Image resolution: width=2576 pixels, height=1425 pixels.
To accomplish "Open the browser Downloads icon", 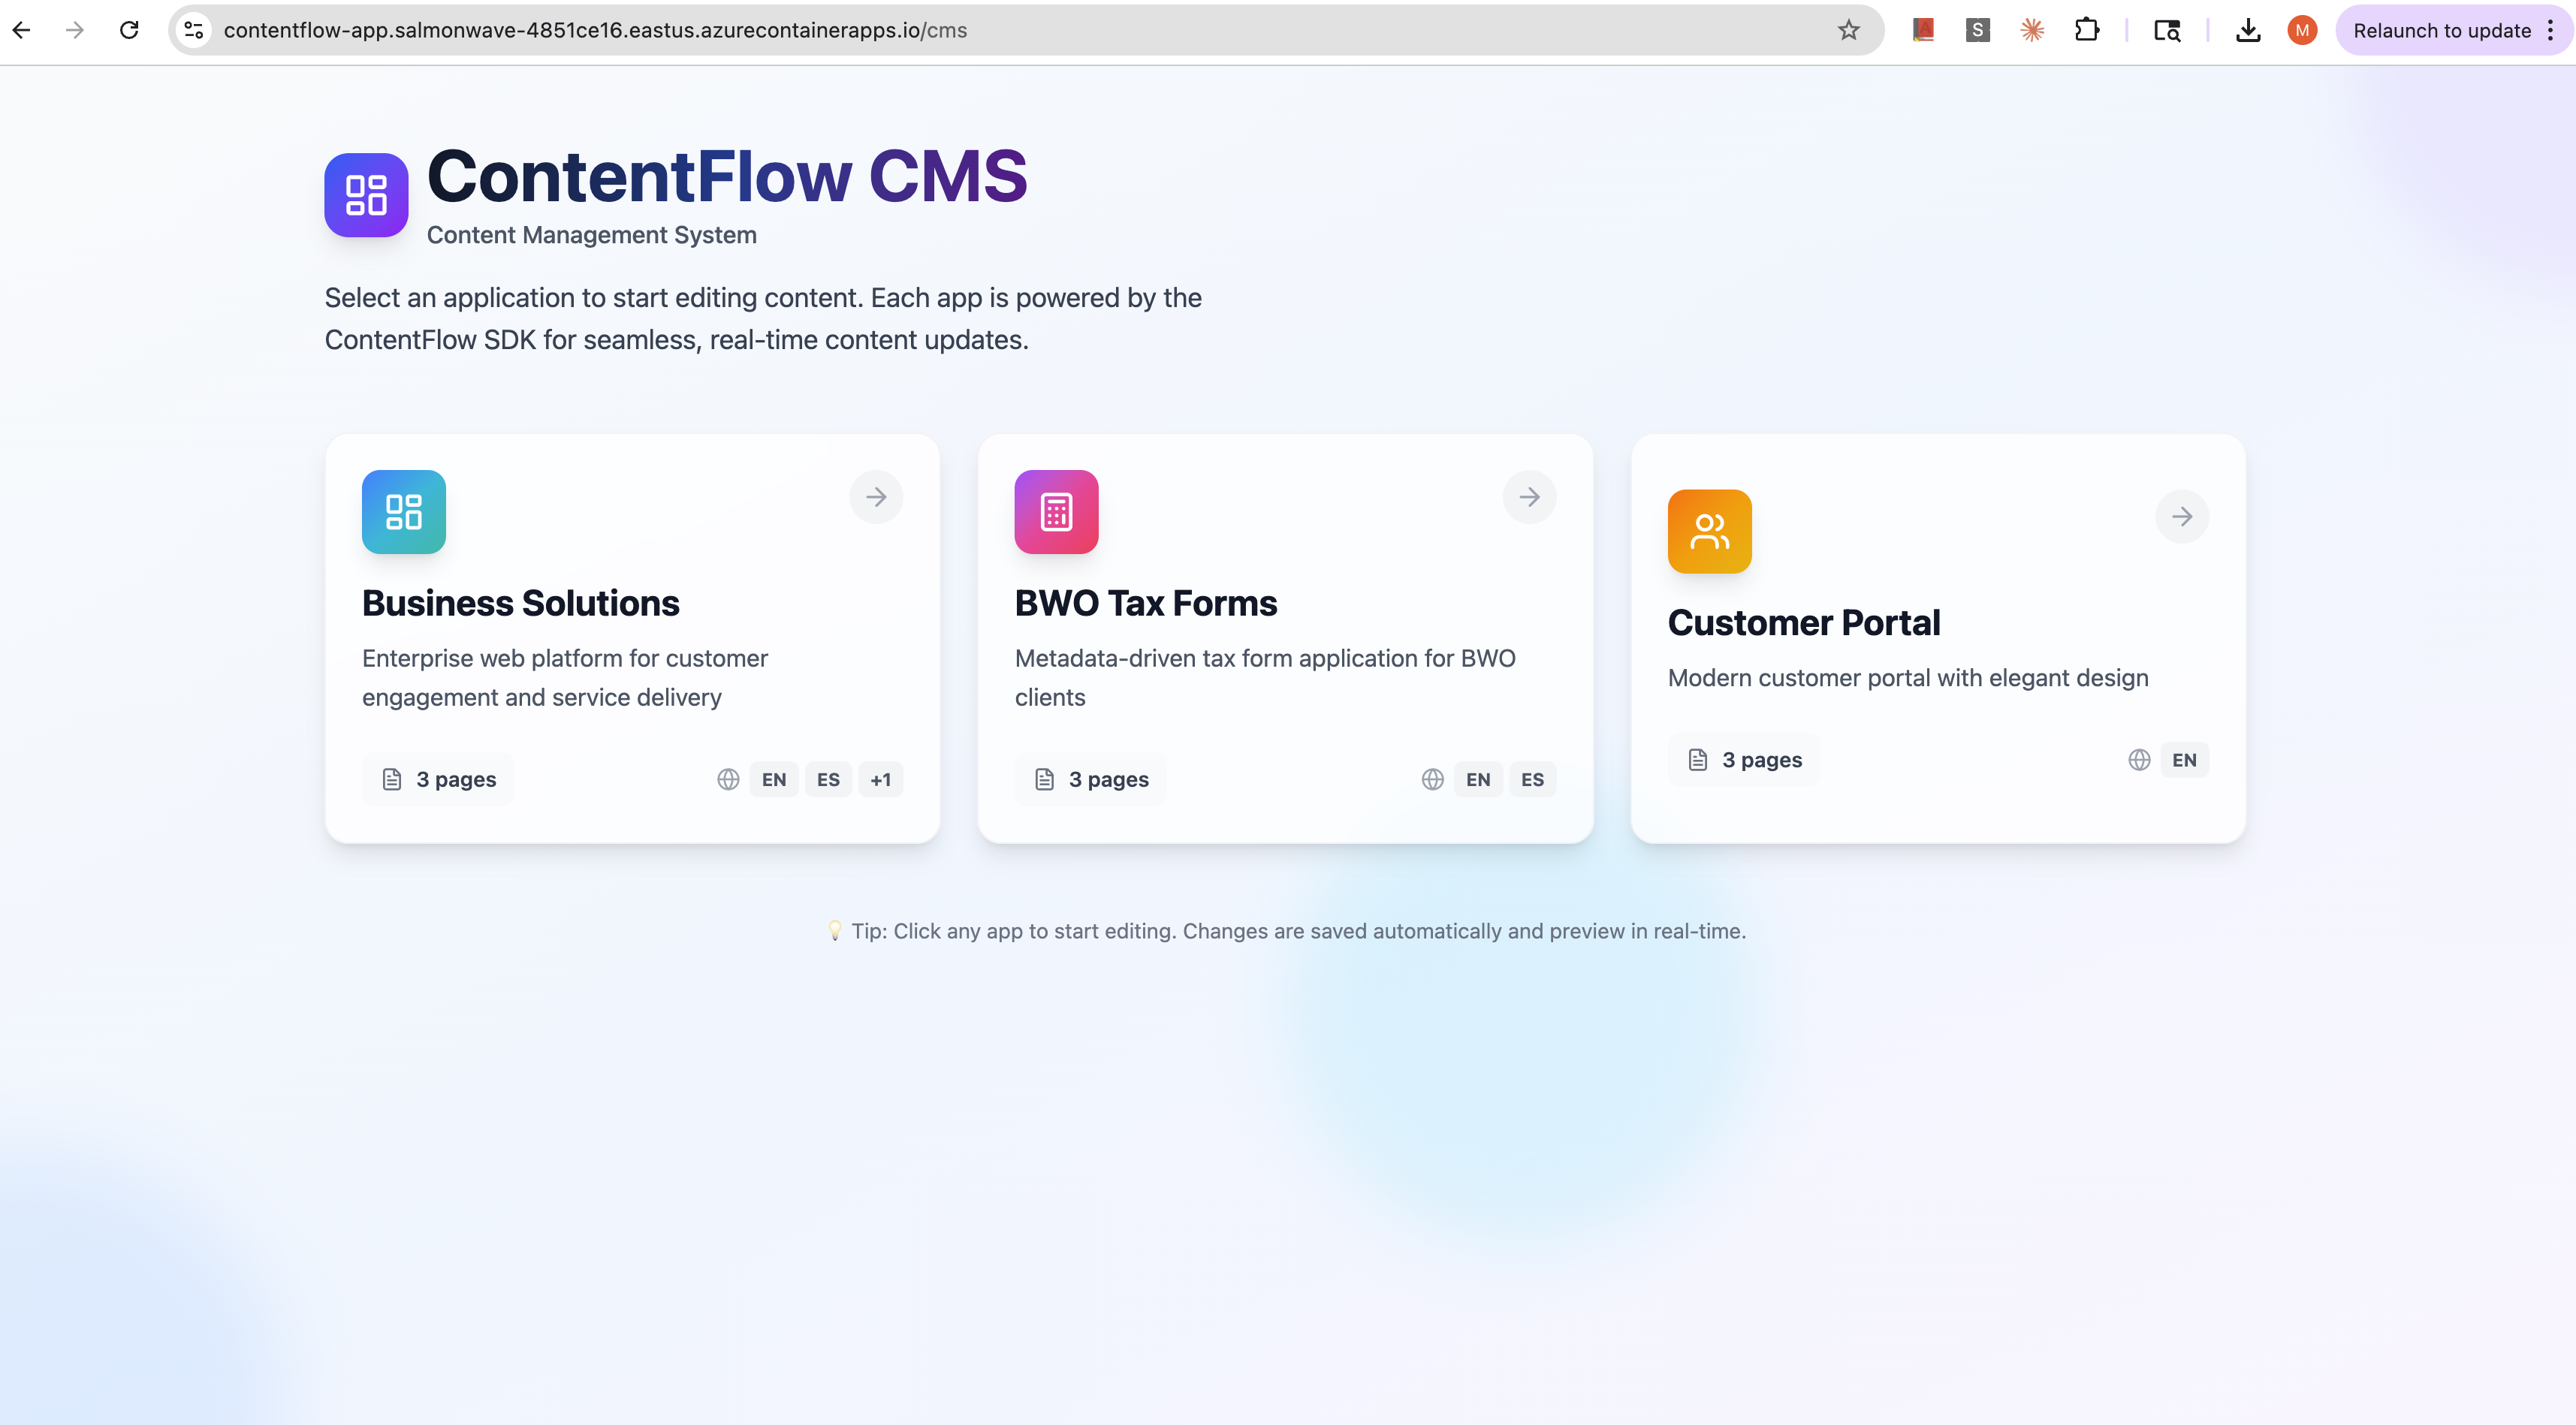I will pyautogui.click(x=2248, y=30).
